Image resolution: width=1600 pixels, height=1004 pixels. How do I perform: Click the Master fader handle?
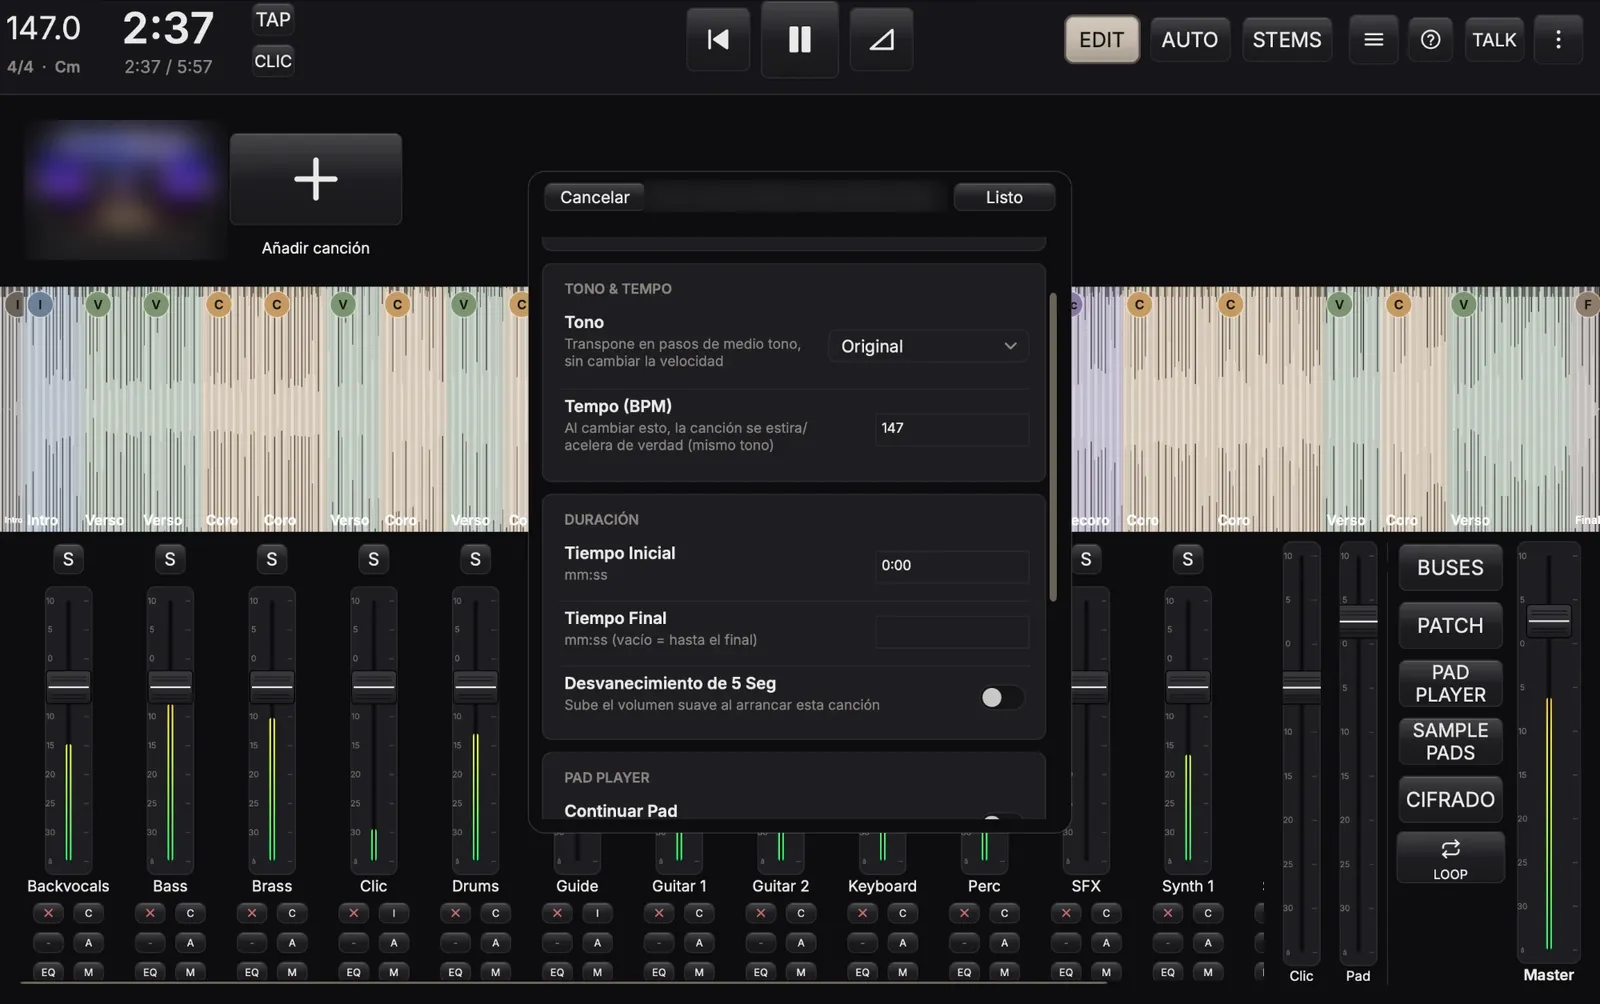(x=1548, y=620)
